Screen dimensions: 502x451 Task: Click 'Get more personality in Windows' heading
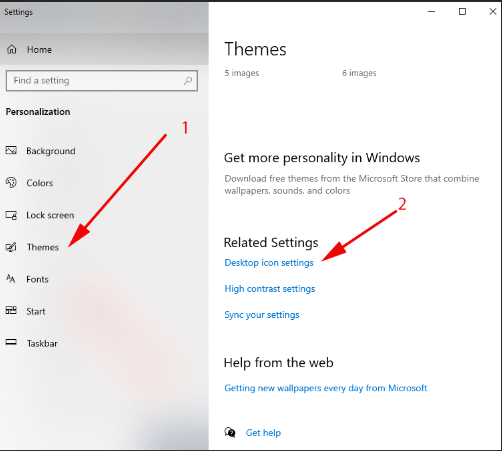322,158
